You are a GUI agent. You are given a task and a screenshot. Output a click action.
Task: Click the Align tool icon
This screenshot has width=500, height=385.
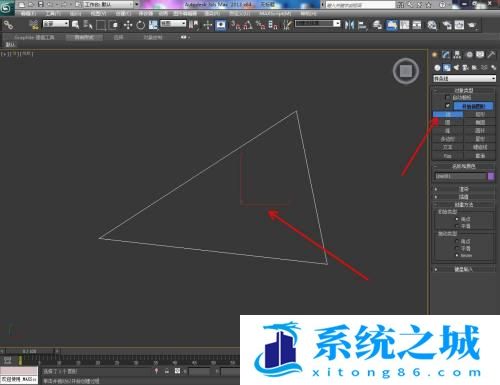point(362,25)
